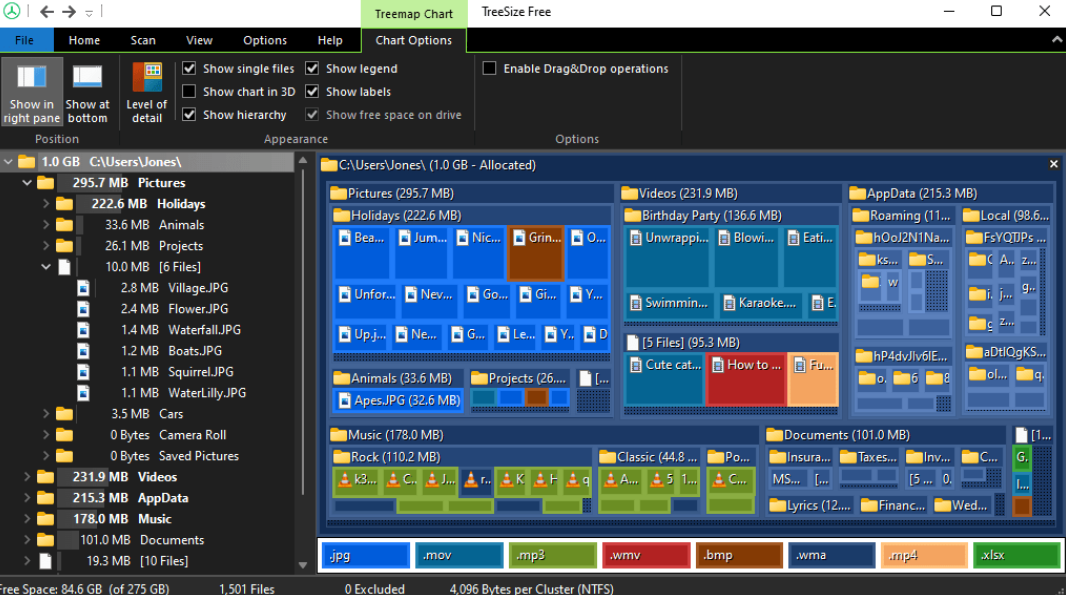
Task: Select the Chart Options tab
Action: [413, 40]
